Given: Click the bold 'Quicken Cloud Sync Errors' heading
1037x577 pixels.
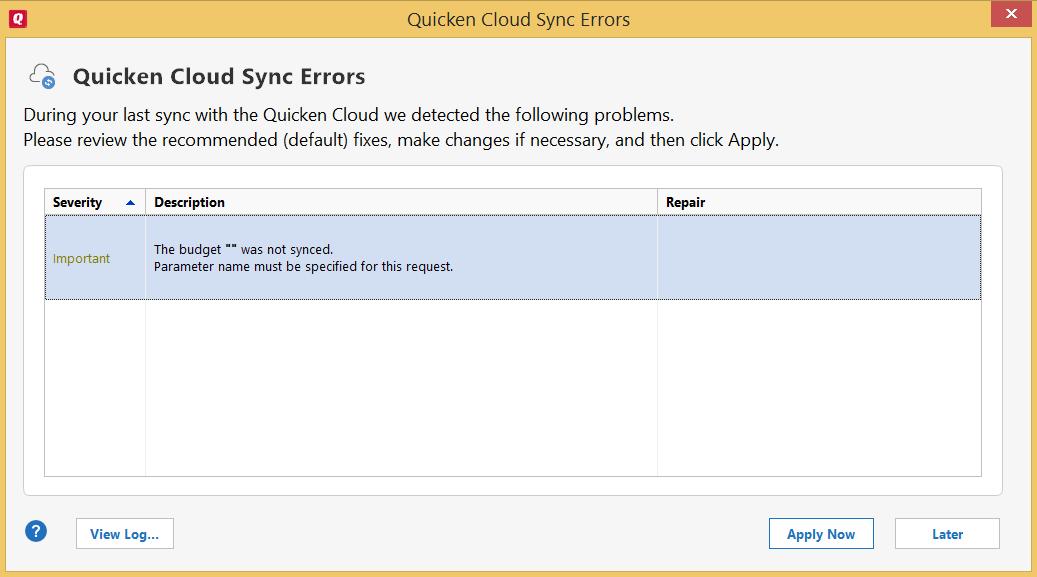Looking at the screenshot, I should coord(219,77).
